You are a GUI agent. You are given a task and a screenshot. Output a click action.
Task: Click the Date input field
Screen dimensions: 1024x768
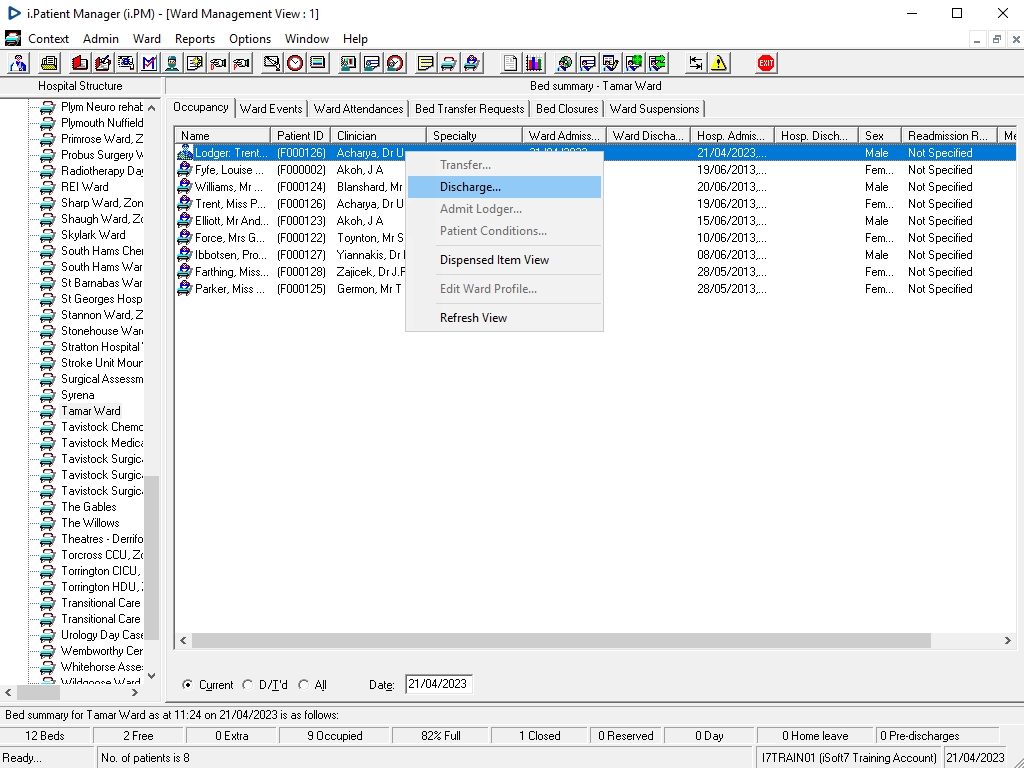point(438,684)
